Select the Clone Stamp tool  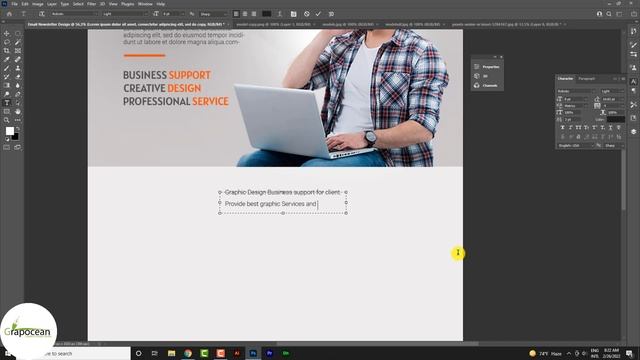(x=18, y=68)
